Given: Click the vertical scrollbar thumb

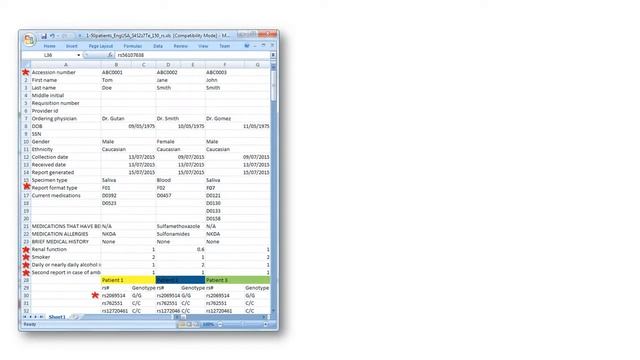Looking at the screenshot, I should tap(273, 85).
